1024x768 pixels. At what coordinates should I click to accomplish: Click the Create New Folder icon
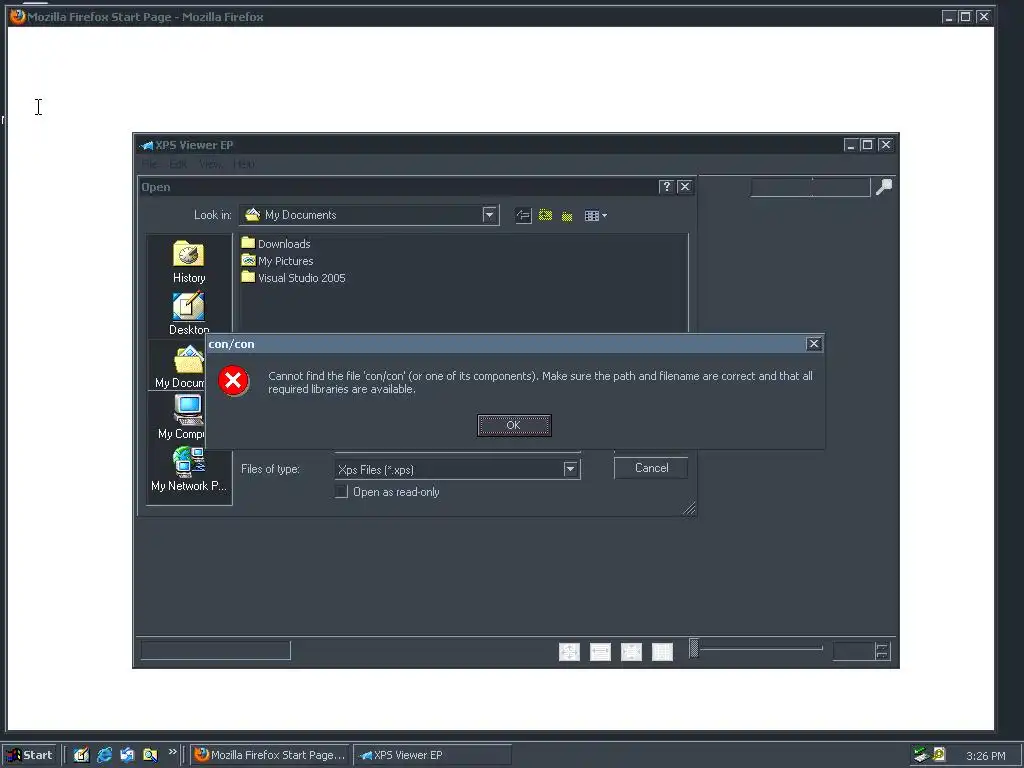pos(568,216)
